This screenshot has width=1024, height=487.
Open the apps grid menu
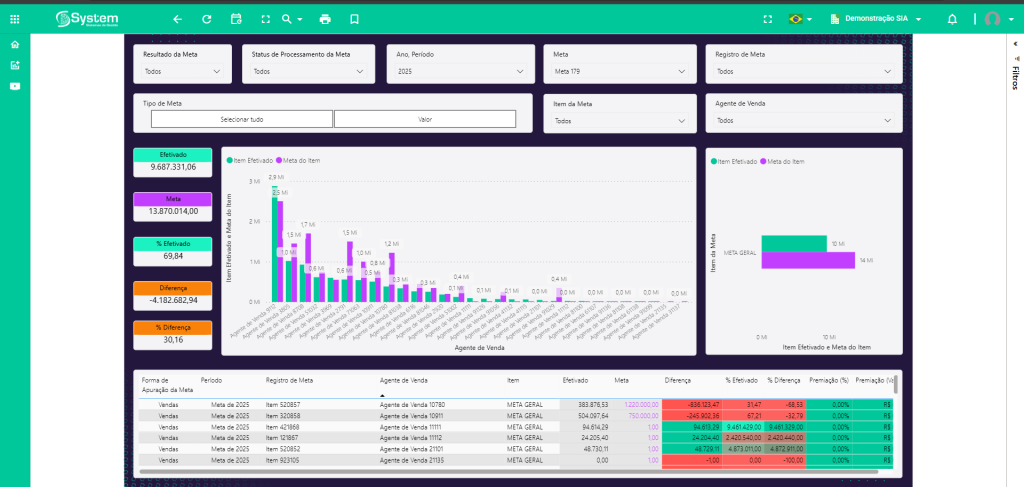pos(14,18)
